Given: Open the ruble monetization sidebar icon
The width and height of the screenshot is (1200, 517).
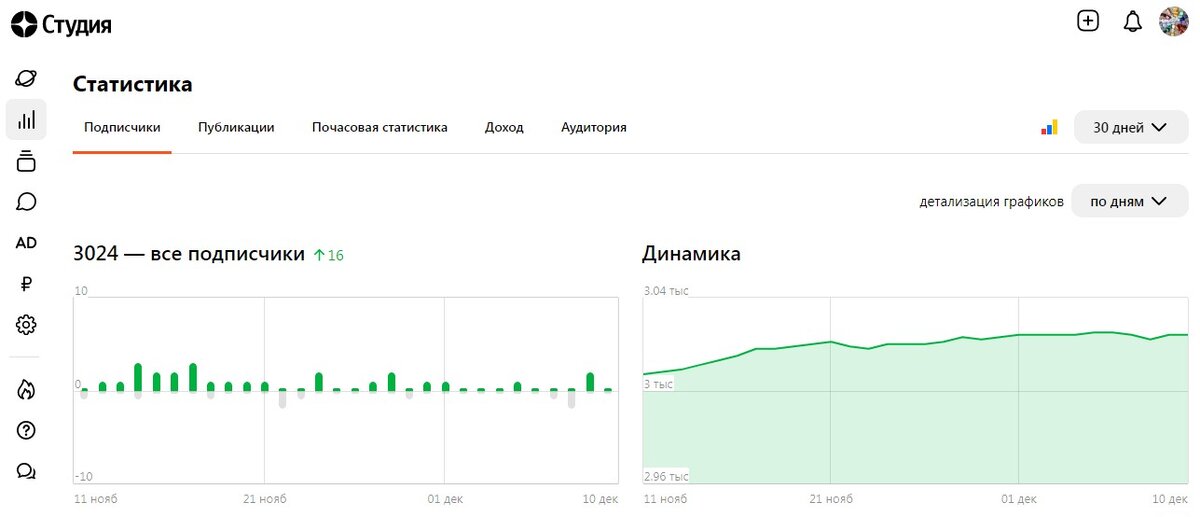Looking at the screenshot, I should click(26, 284).
